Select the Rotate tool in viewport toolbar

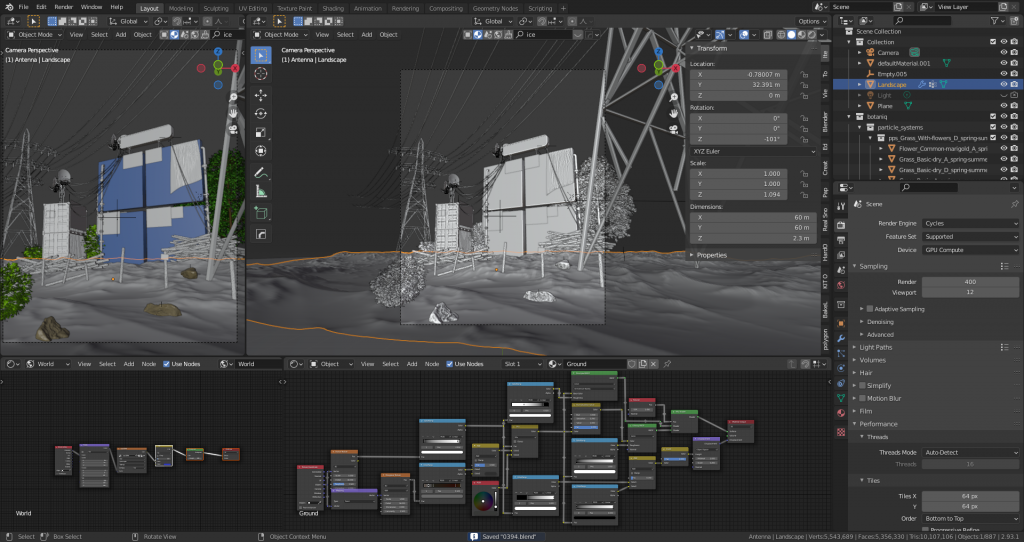261,114
